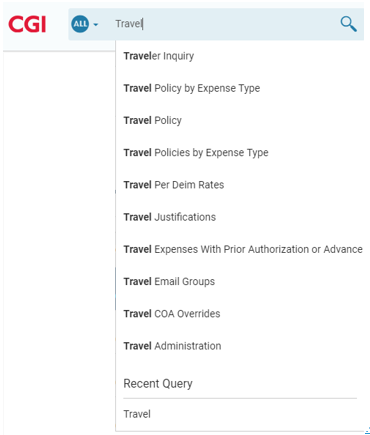Click the CGI logo

[27, 24]
